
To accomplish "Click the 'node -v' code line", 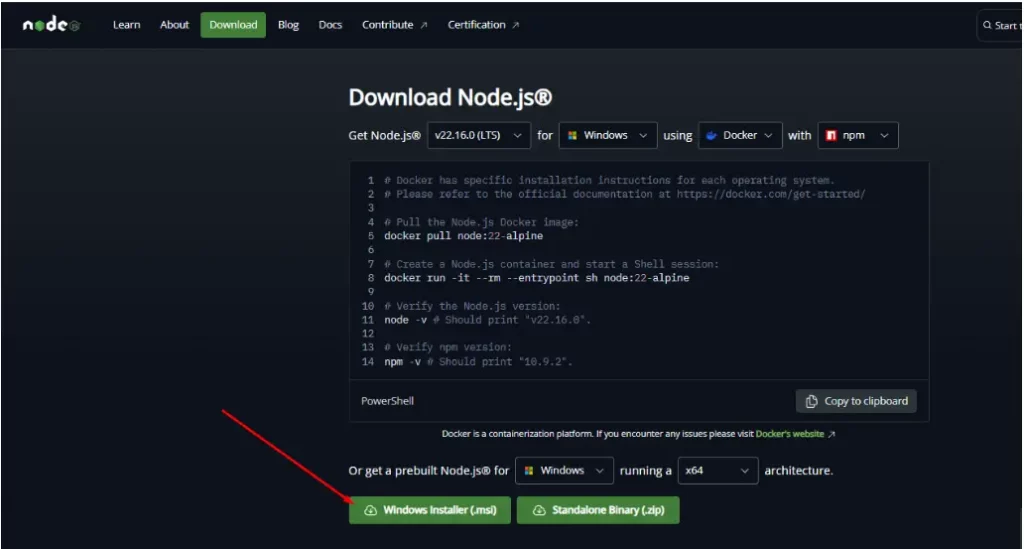I will (x=487, y=320).
